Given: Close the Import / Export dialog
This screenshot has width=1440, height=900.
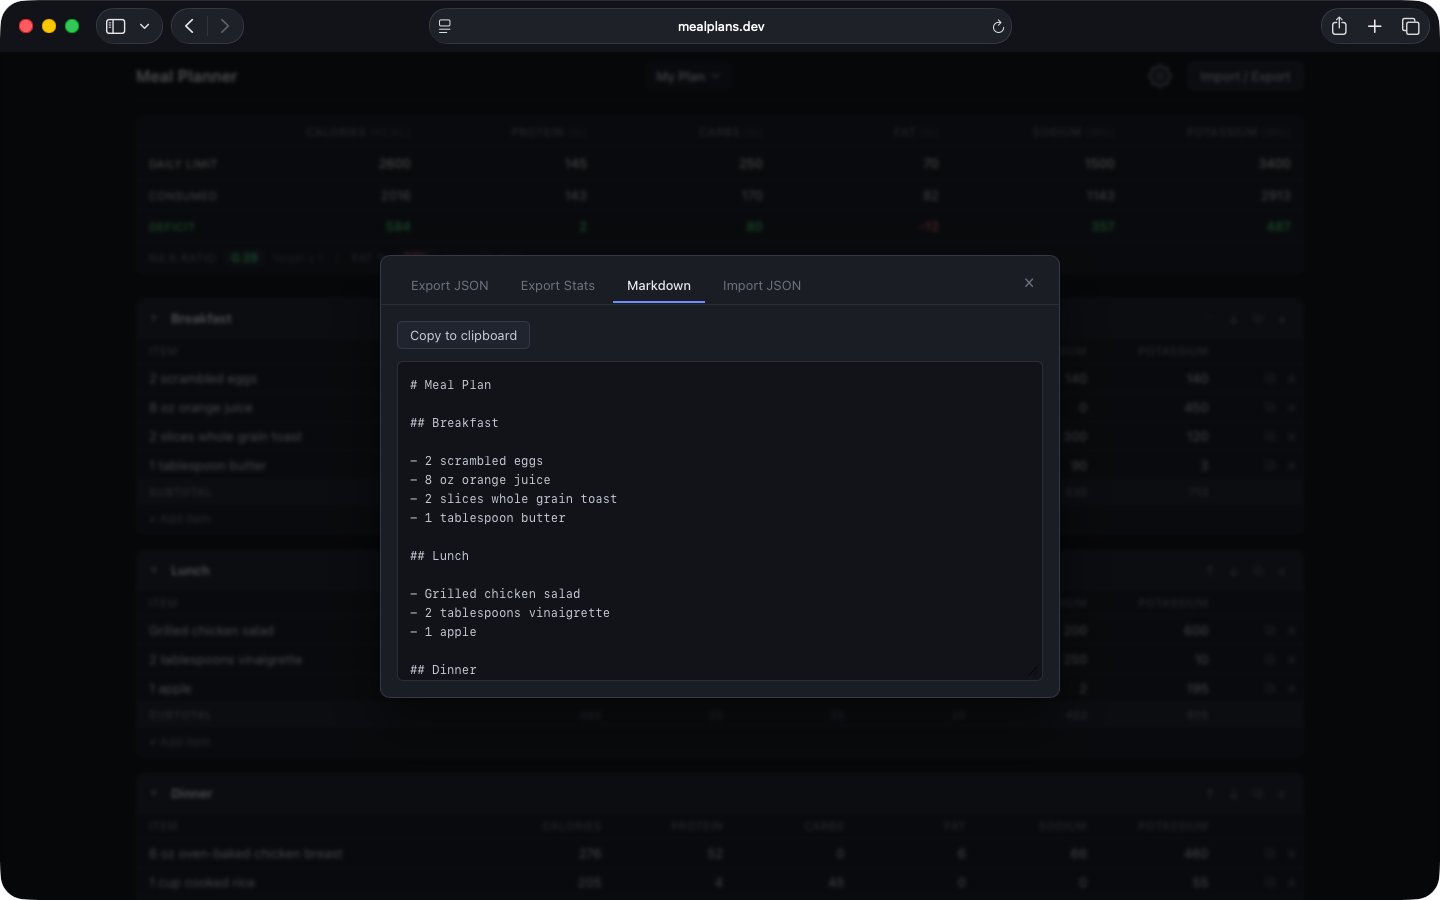Looking at the screenshot, I should point(1029,283).
